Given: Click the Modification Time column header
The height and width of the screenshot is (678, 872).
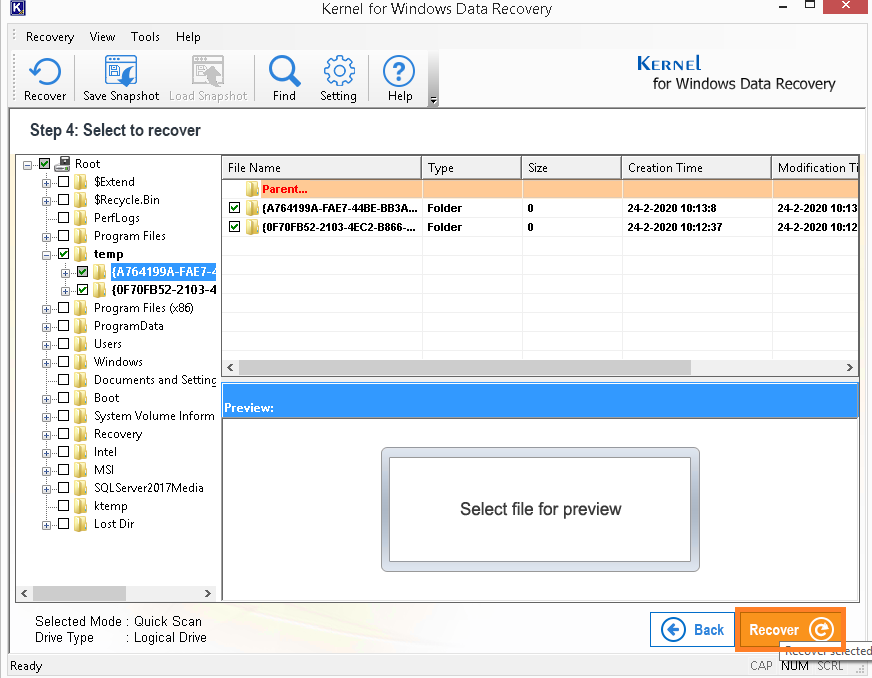Looking at the screenshot, I should pos(815,167).
